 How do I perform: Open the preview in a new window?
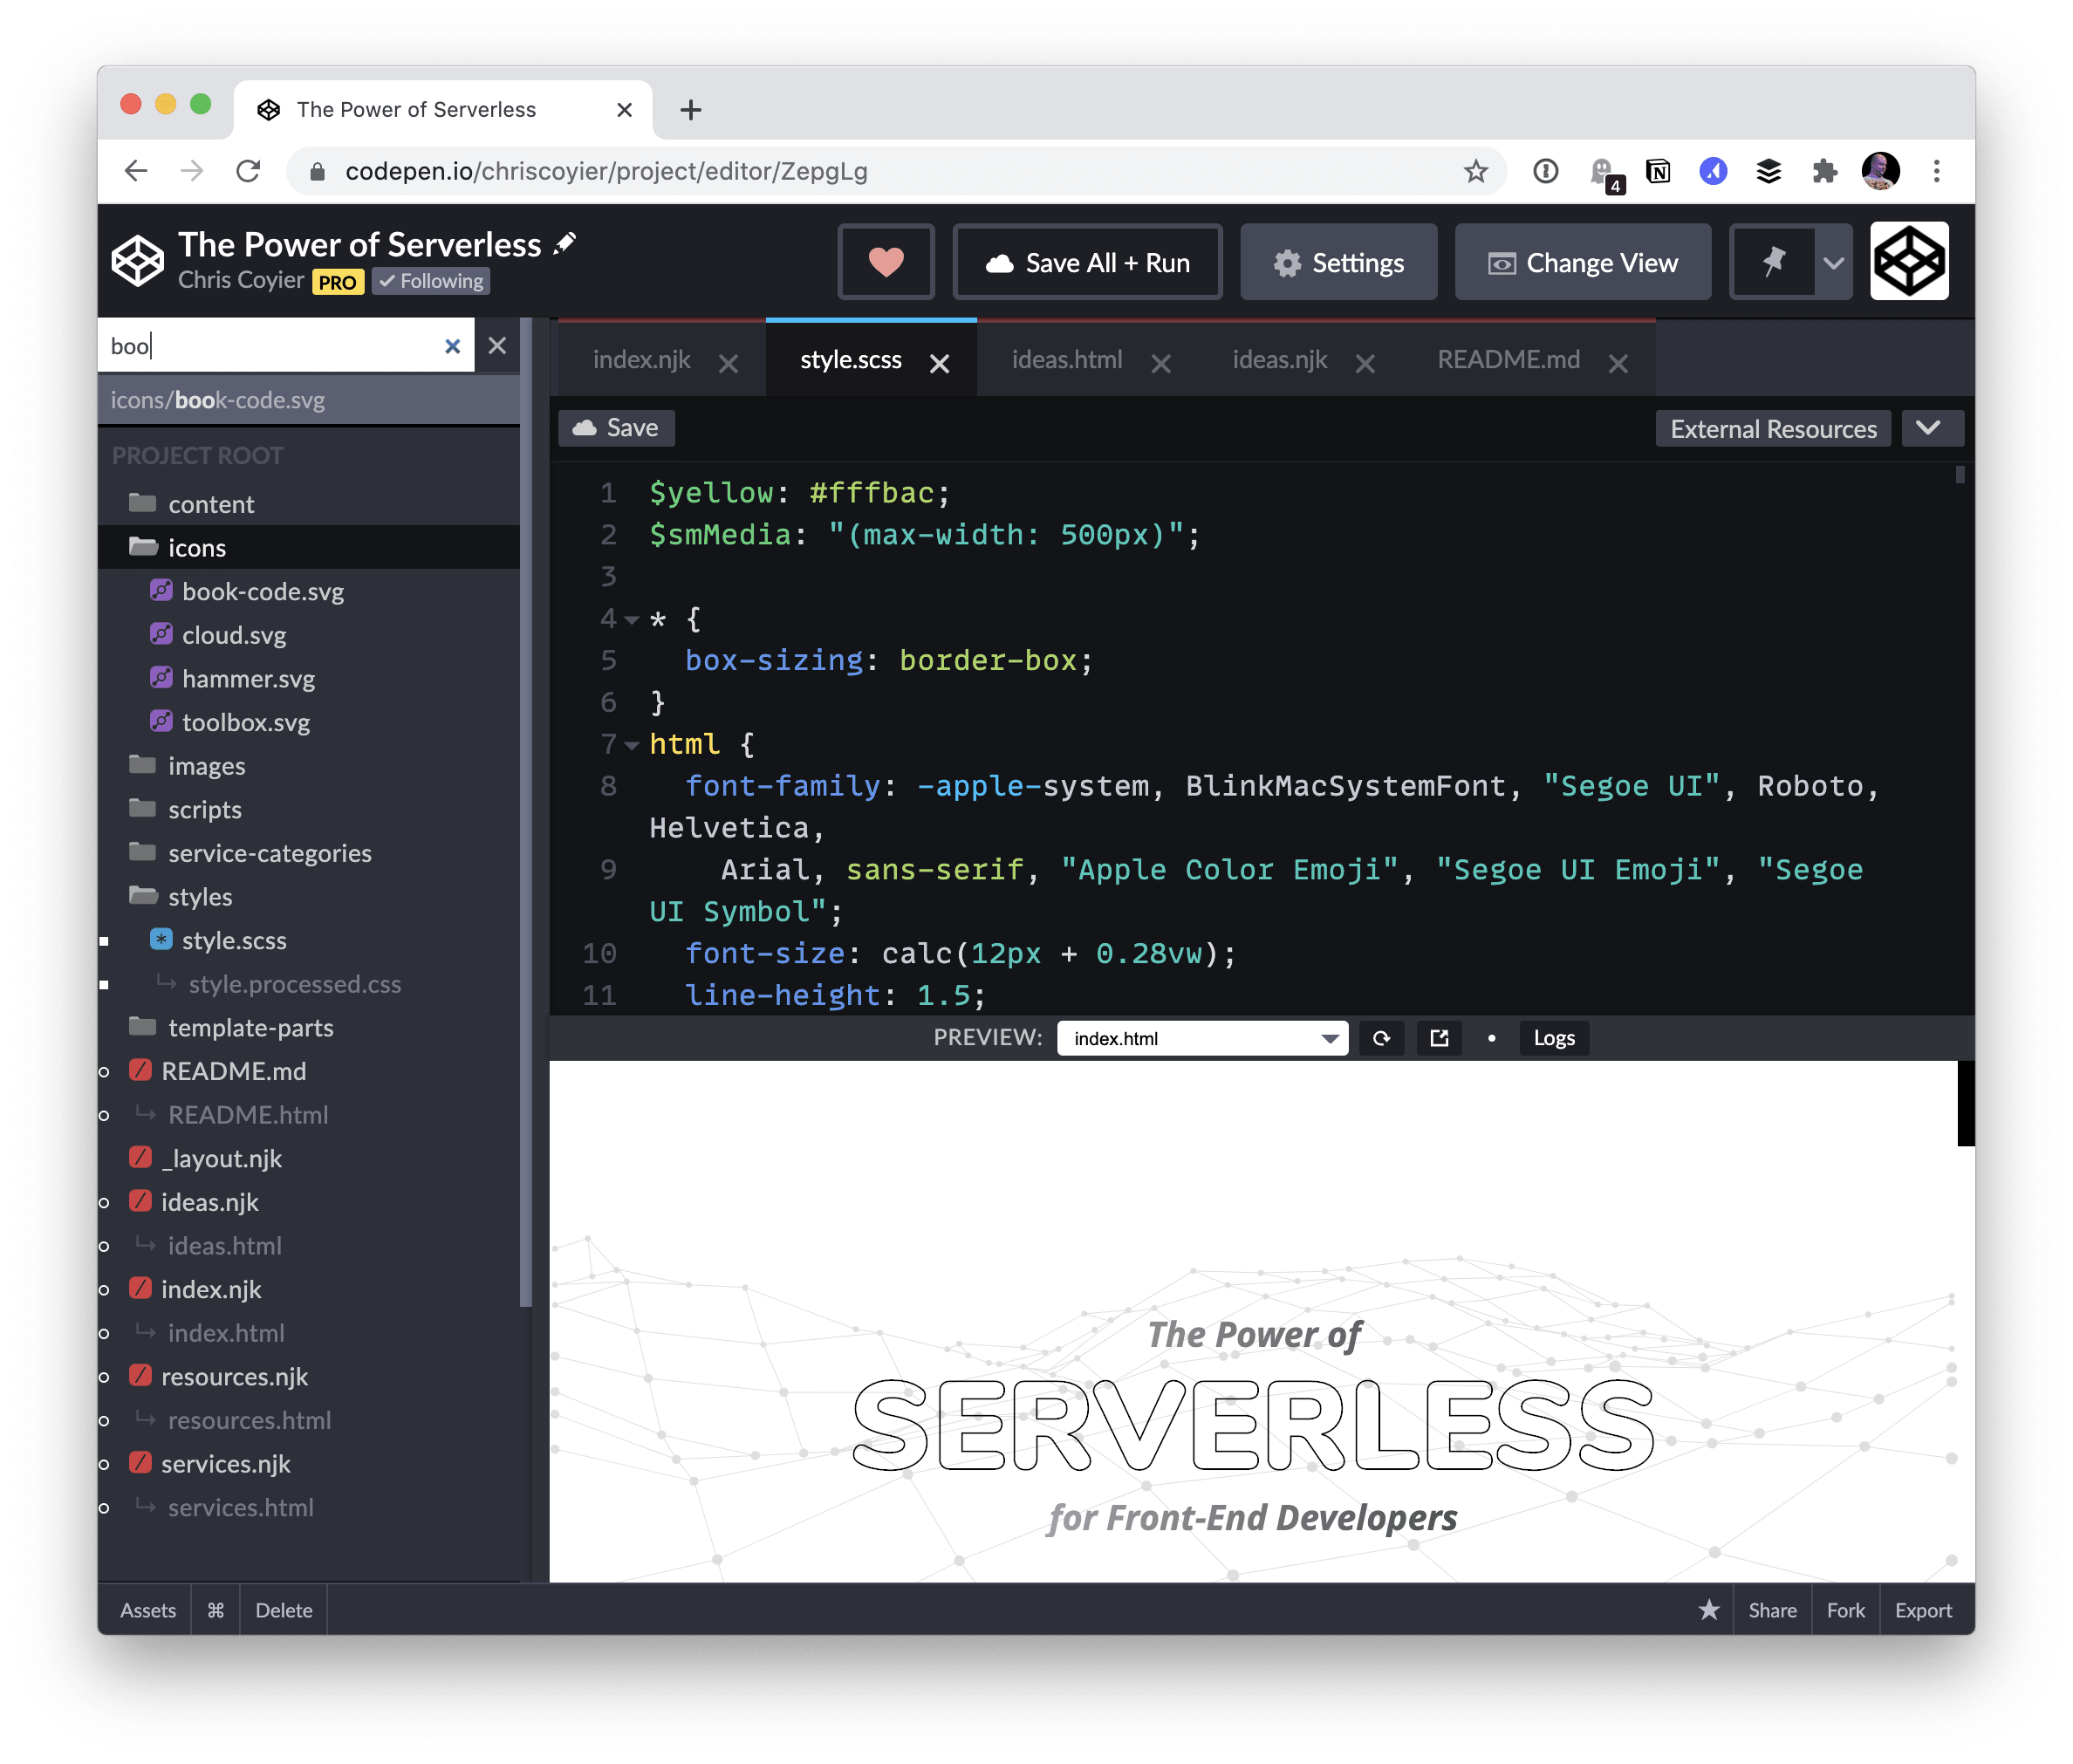(1439, 1038)
